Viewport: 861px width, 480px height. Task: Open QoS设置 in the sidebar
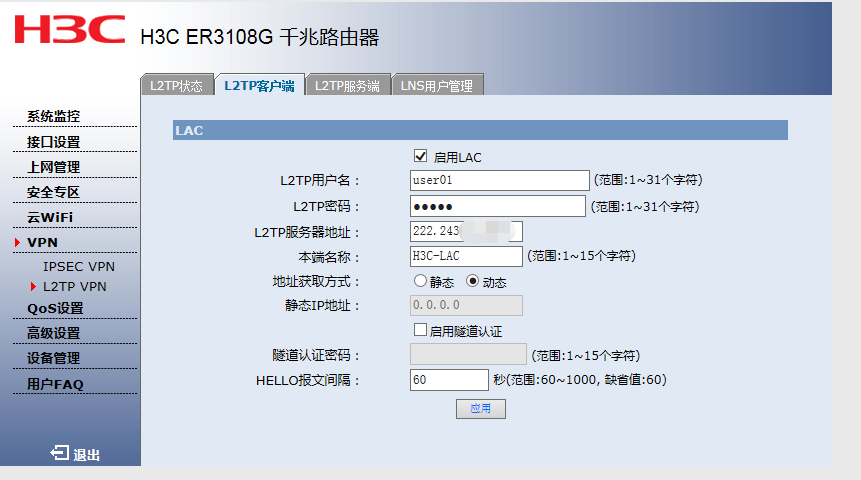click(x=55, y=308)
